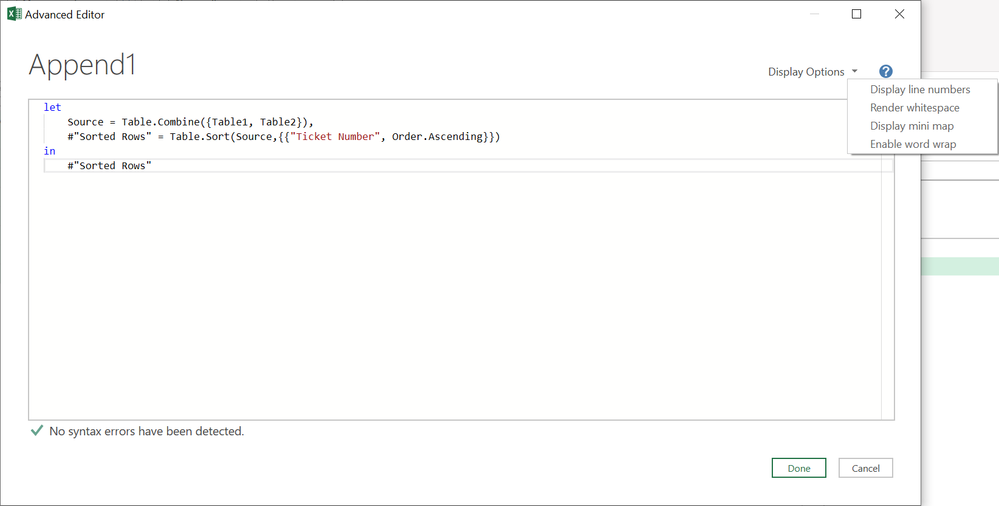Collapse the Display Options dropdown
The width and height of the screenshot is (999, 506).
tap(812, 71)
